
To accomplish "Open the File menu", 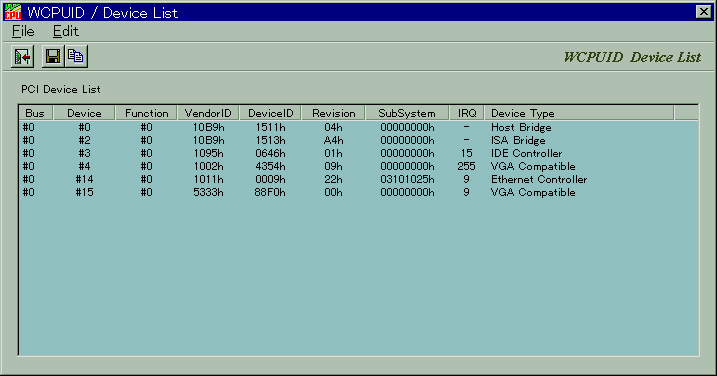I will [x=23, y=31].
